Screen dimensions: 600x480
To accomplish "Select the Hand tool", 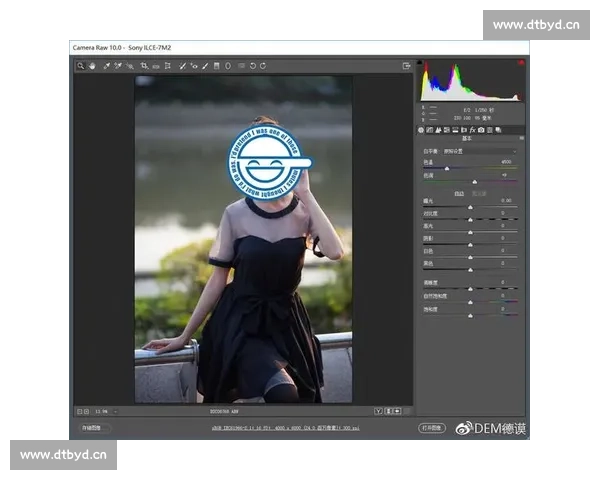I will [92, 66].
